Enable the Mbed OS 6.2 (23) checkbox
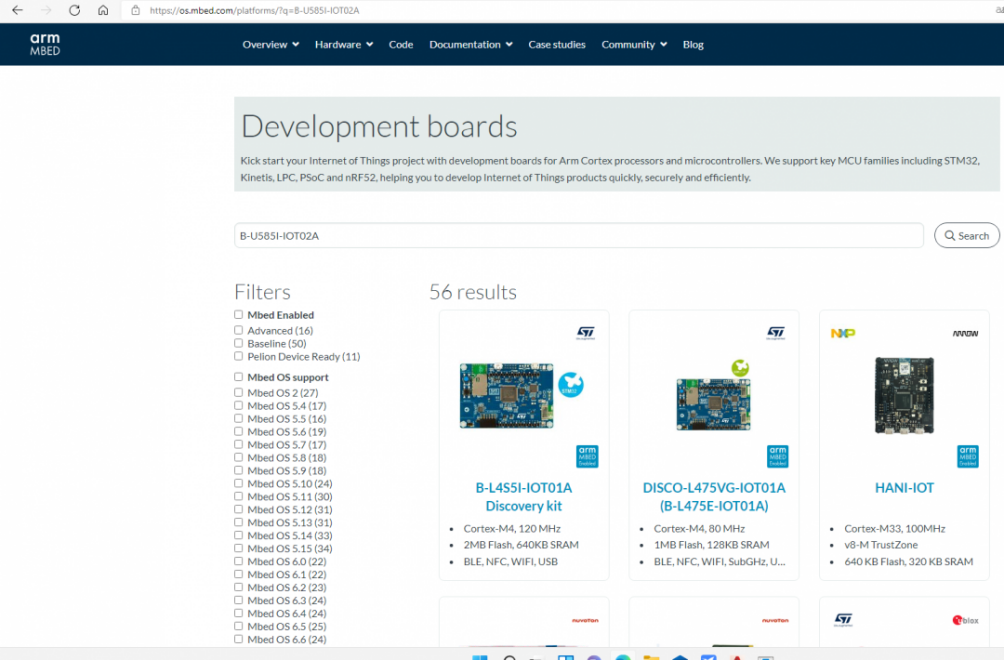The width and height of the screenshot is (1004, 660). pos(238,587)
